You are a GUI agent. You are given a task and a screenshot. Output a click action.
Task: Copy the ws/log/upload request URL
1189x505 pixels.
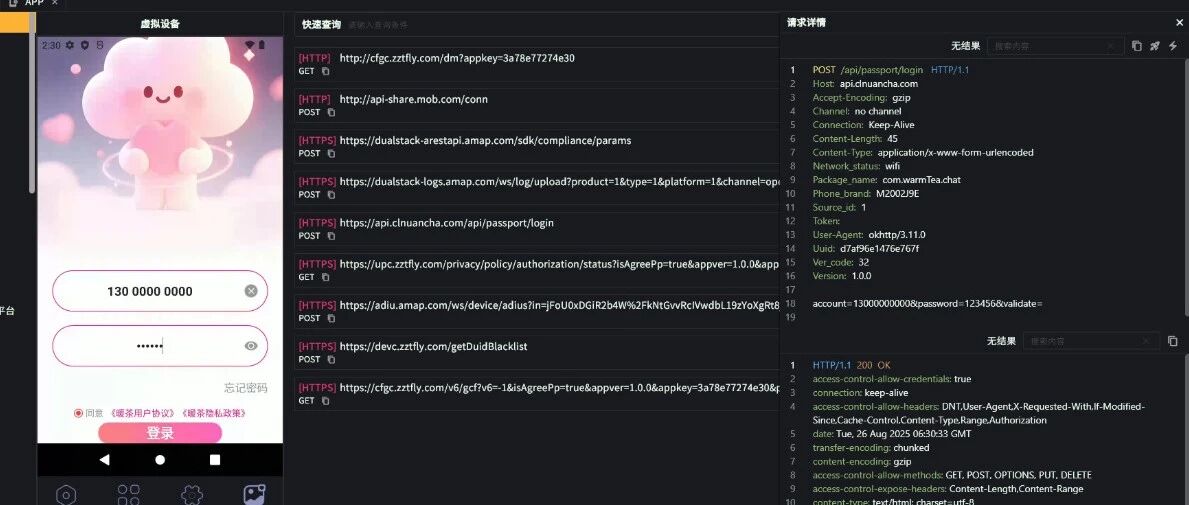tap(331, 195)
